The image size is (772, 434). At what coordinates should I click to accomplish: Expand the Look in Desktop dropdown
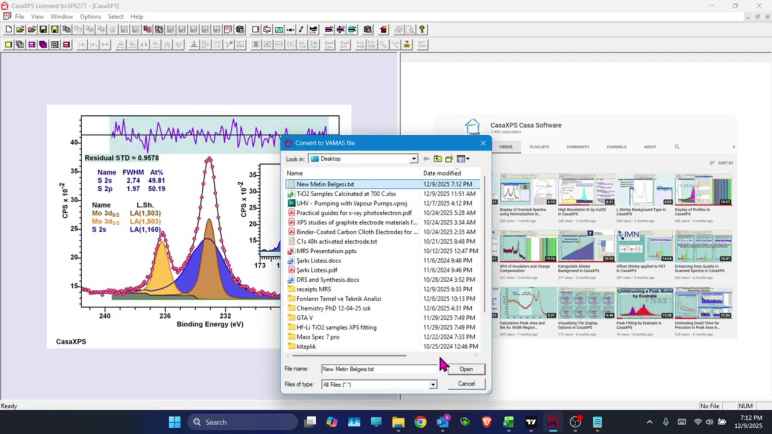point(412,159)
